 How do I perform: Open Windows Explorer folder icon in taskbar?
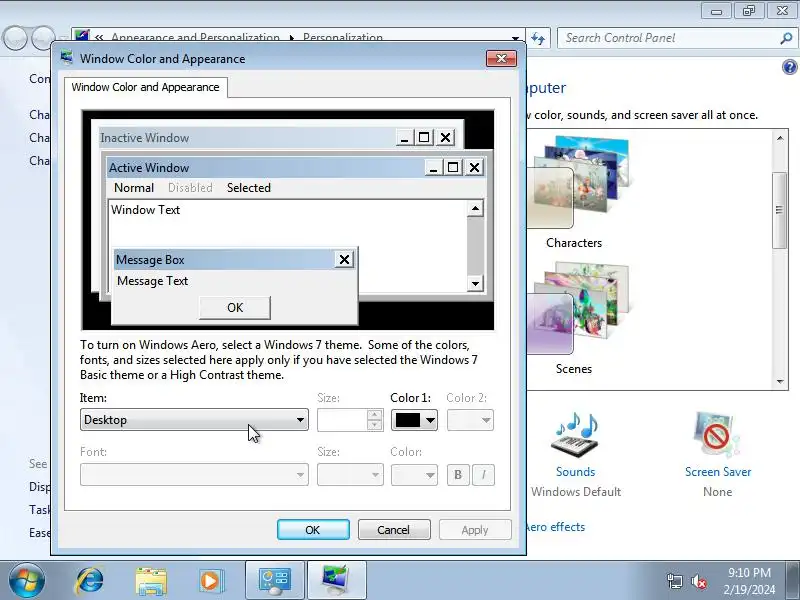click(151, 581)
